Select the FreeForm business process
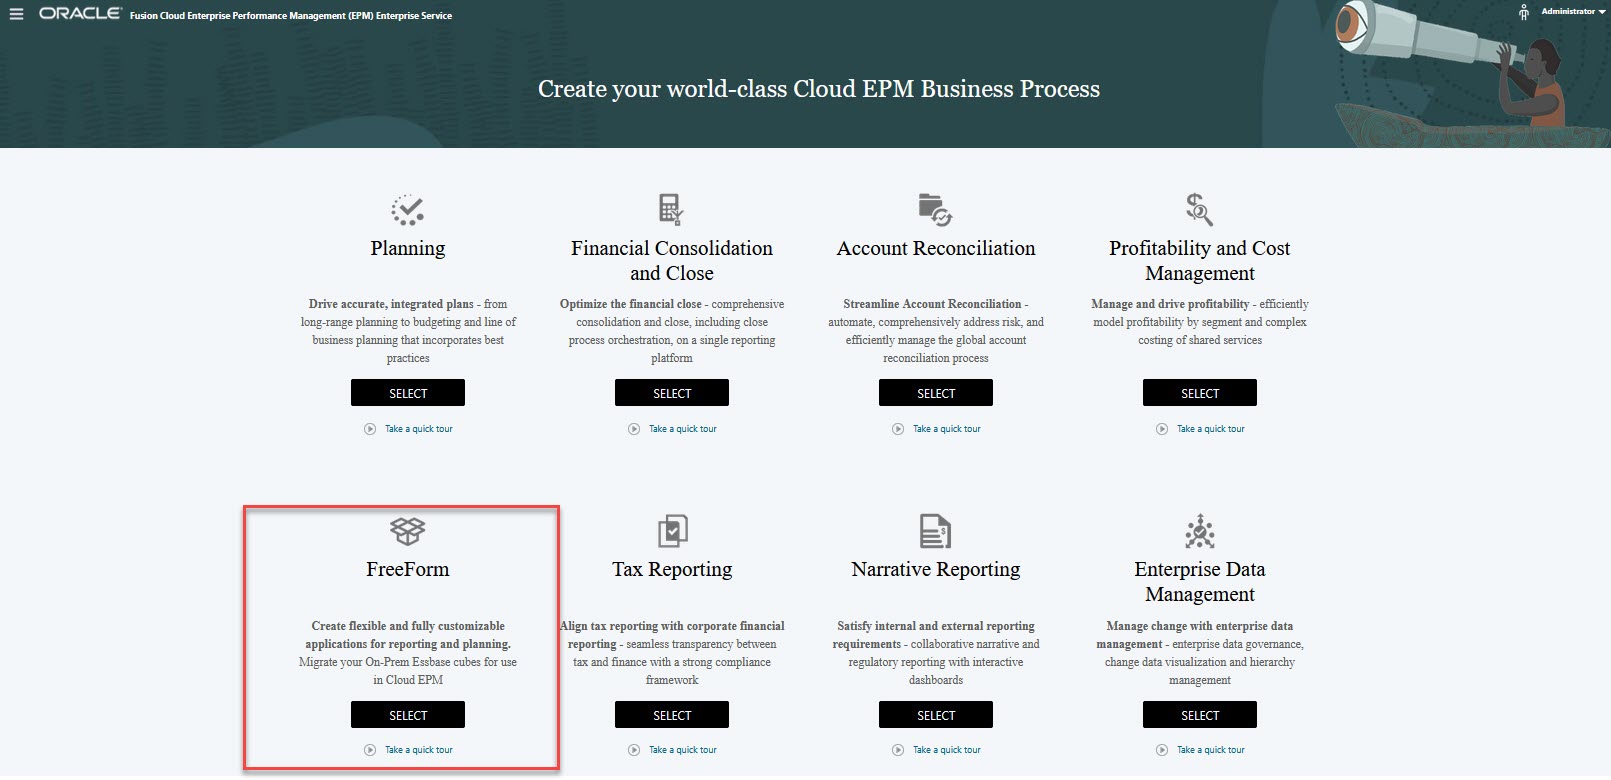Viewport: 1611px width, 780px height. pyautogui.click(x=408, y=715)
